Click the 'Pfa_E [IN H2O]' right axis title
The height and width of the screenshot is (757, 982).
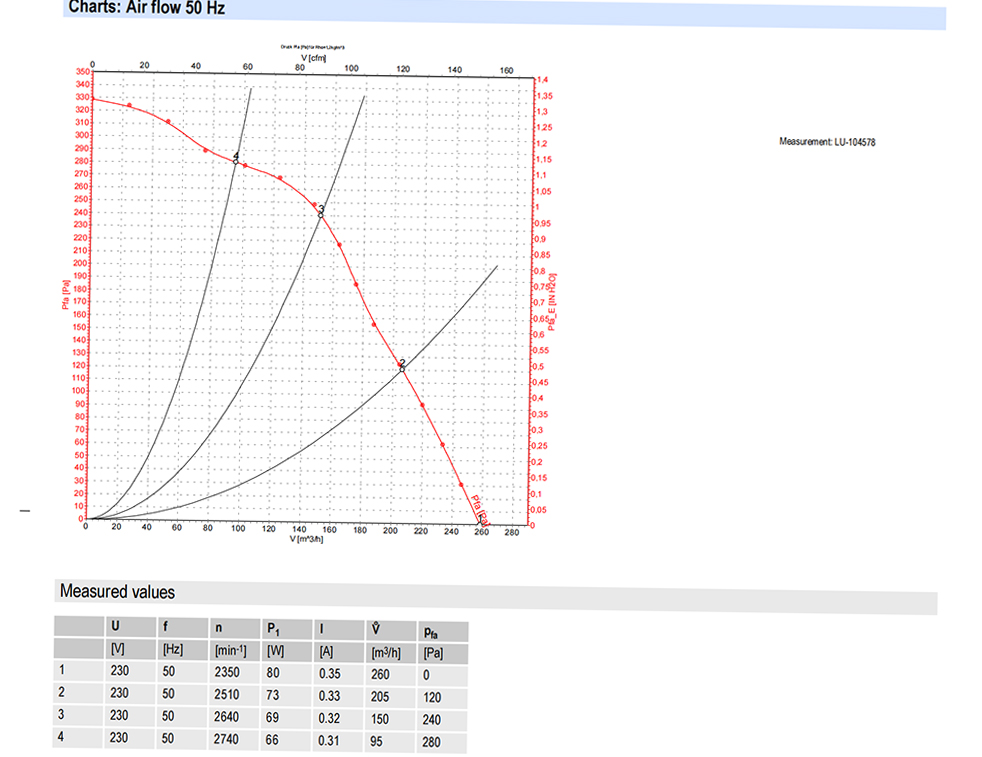[x=552, y=302]
